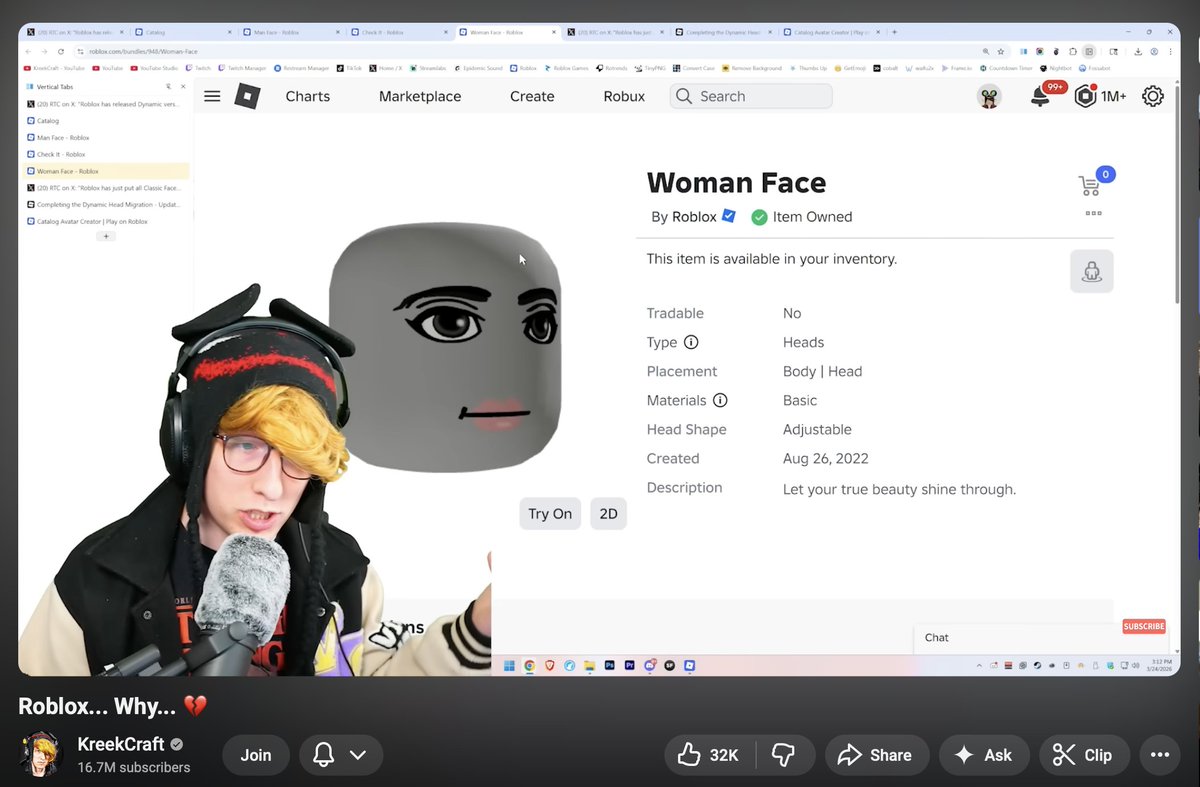This screenshot has height=787, width=1200.
Task: Open the Roblox hamburger navigation menu
Action: click(212, 96)
